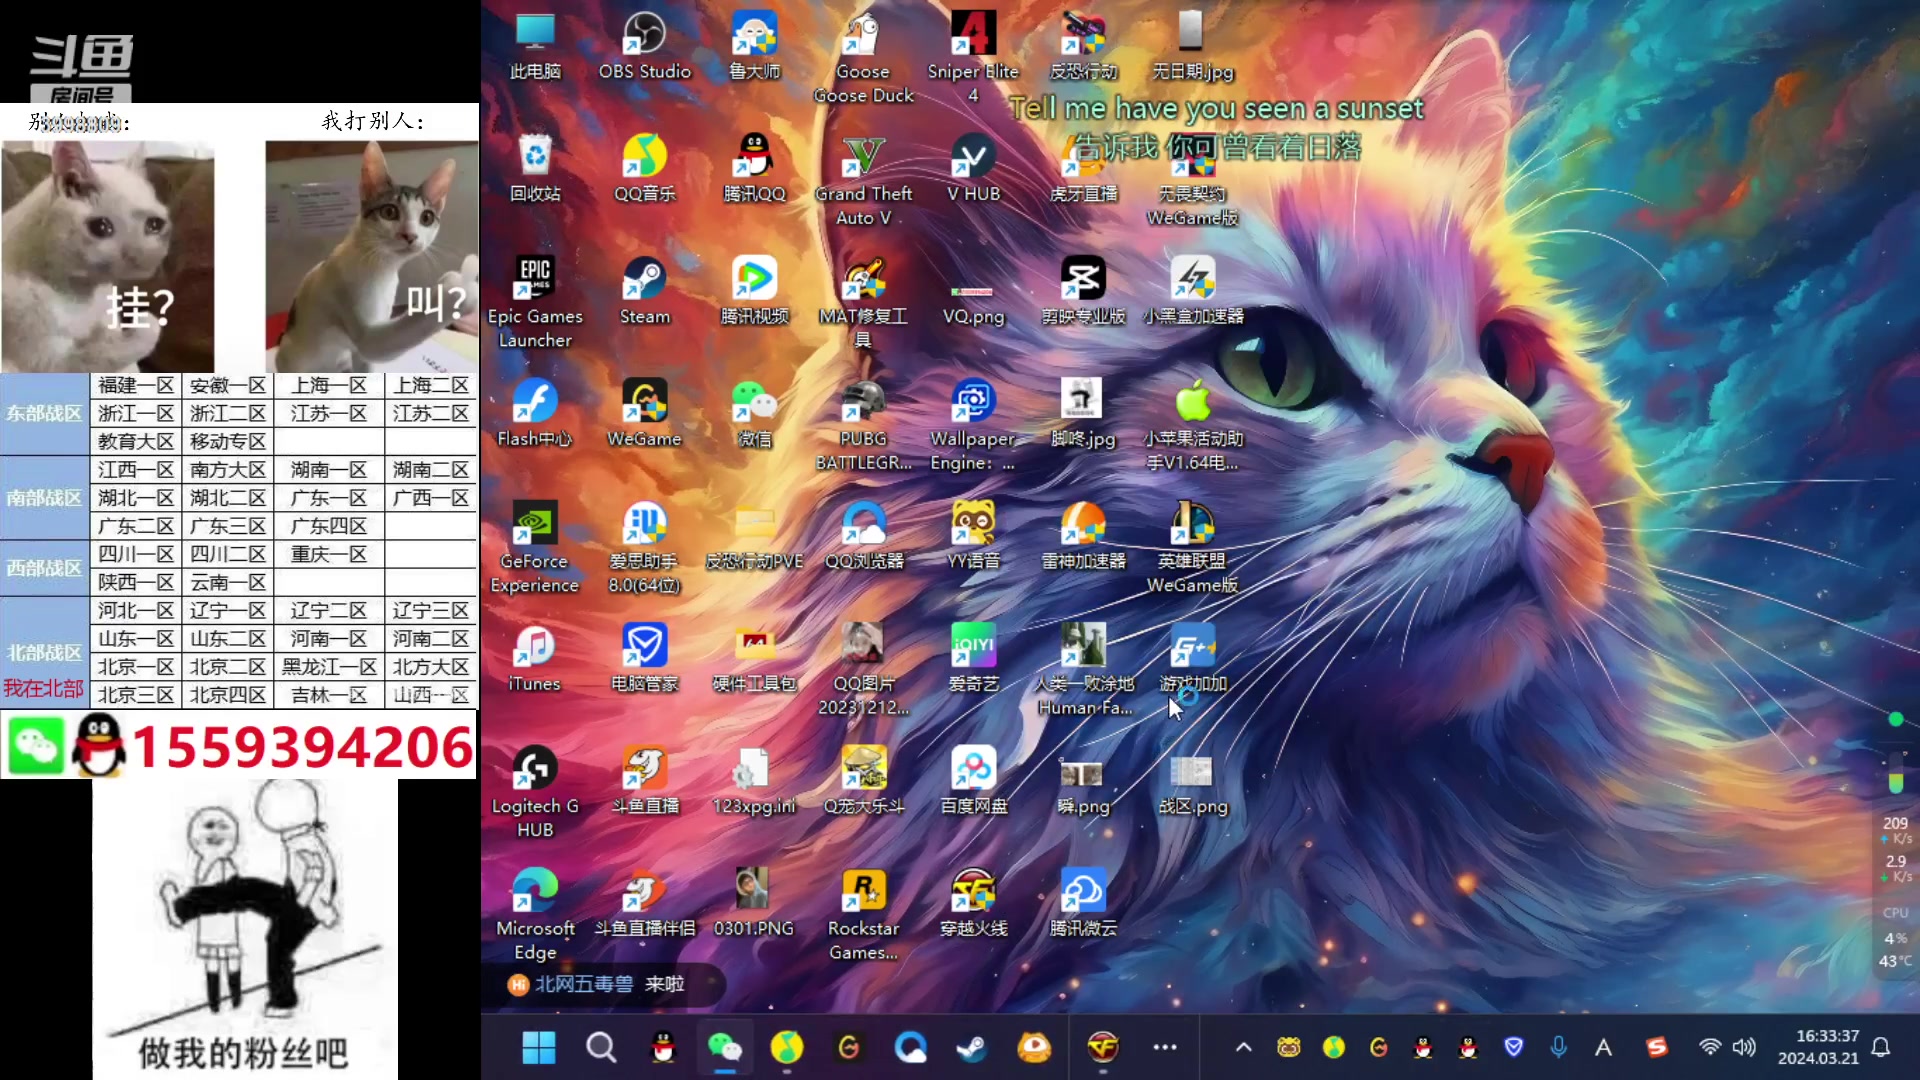Open 微信 desktop icon

(755, 413)
